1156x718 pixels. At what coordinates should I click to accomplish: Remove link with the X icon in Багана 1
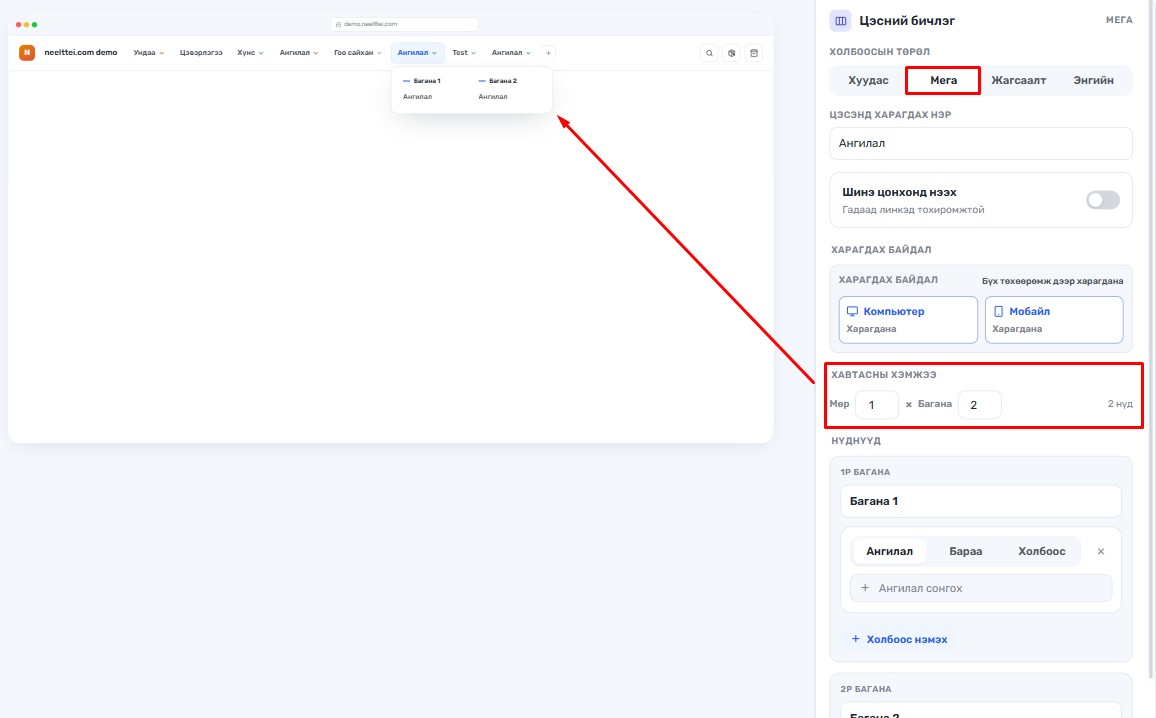click(x=1101, y=551)
